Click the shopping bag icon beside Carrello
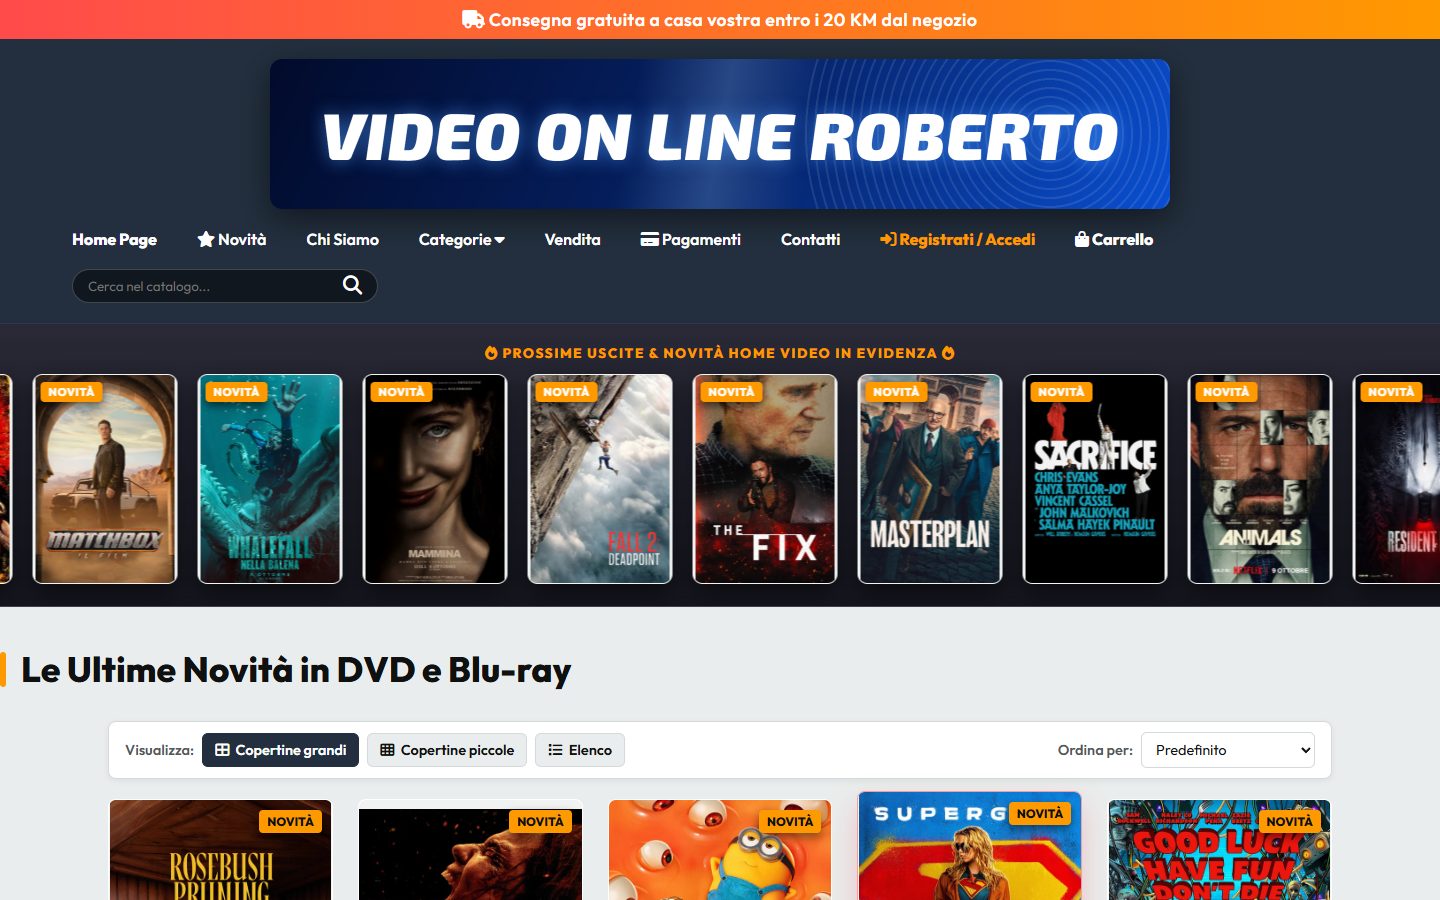The width and height of the screenshot is (1440, 900). [x=1082, y=240]
